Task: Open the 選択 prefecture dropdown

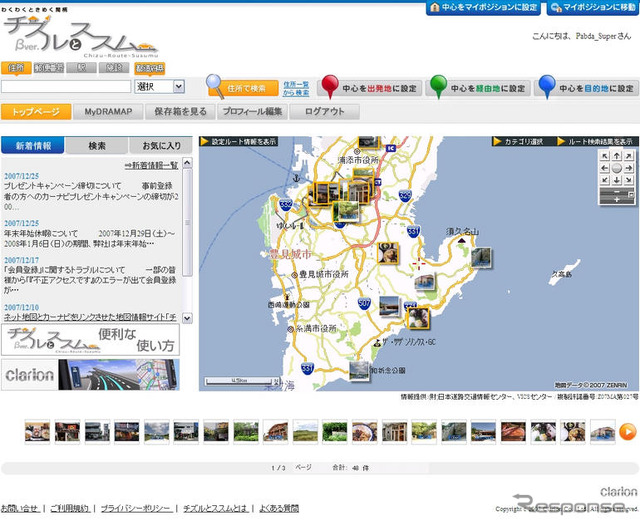Action: [x=160, y=87]
